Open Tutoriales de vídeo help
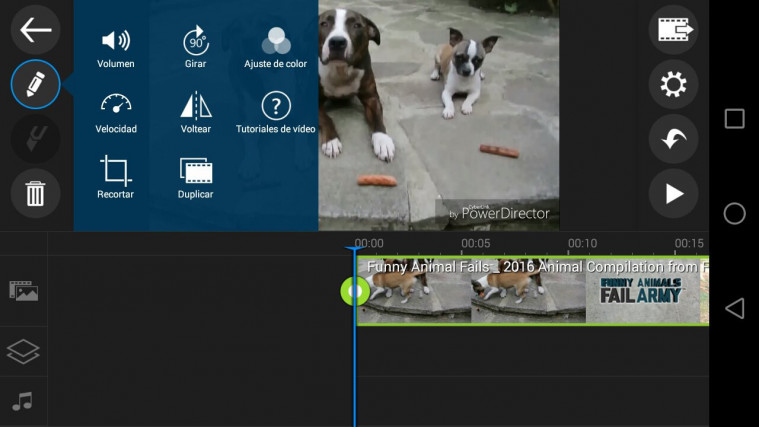 275,113
